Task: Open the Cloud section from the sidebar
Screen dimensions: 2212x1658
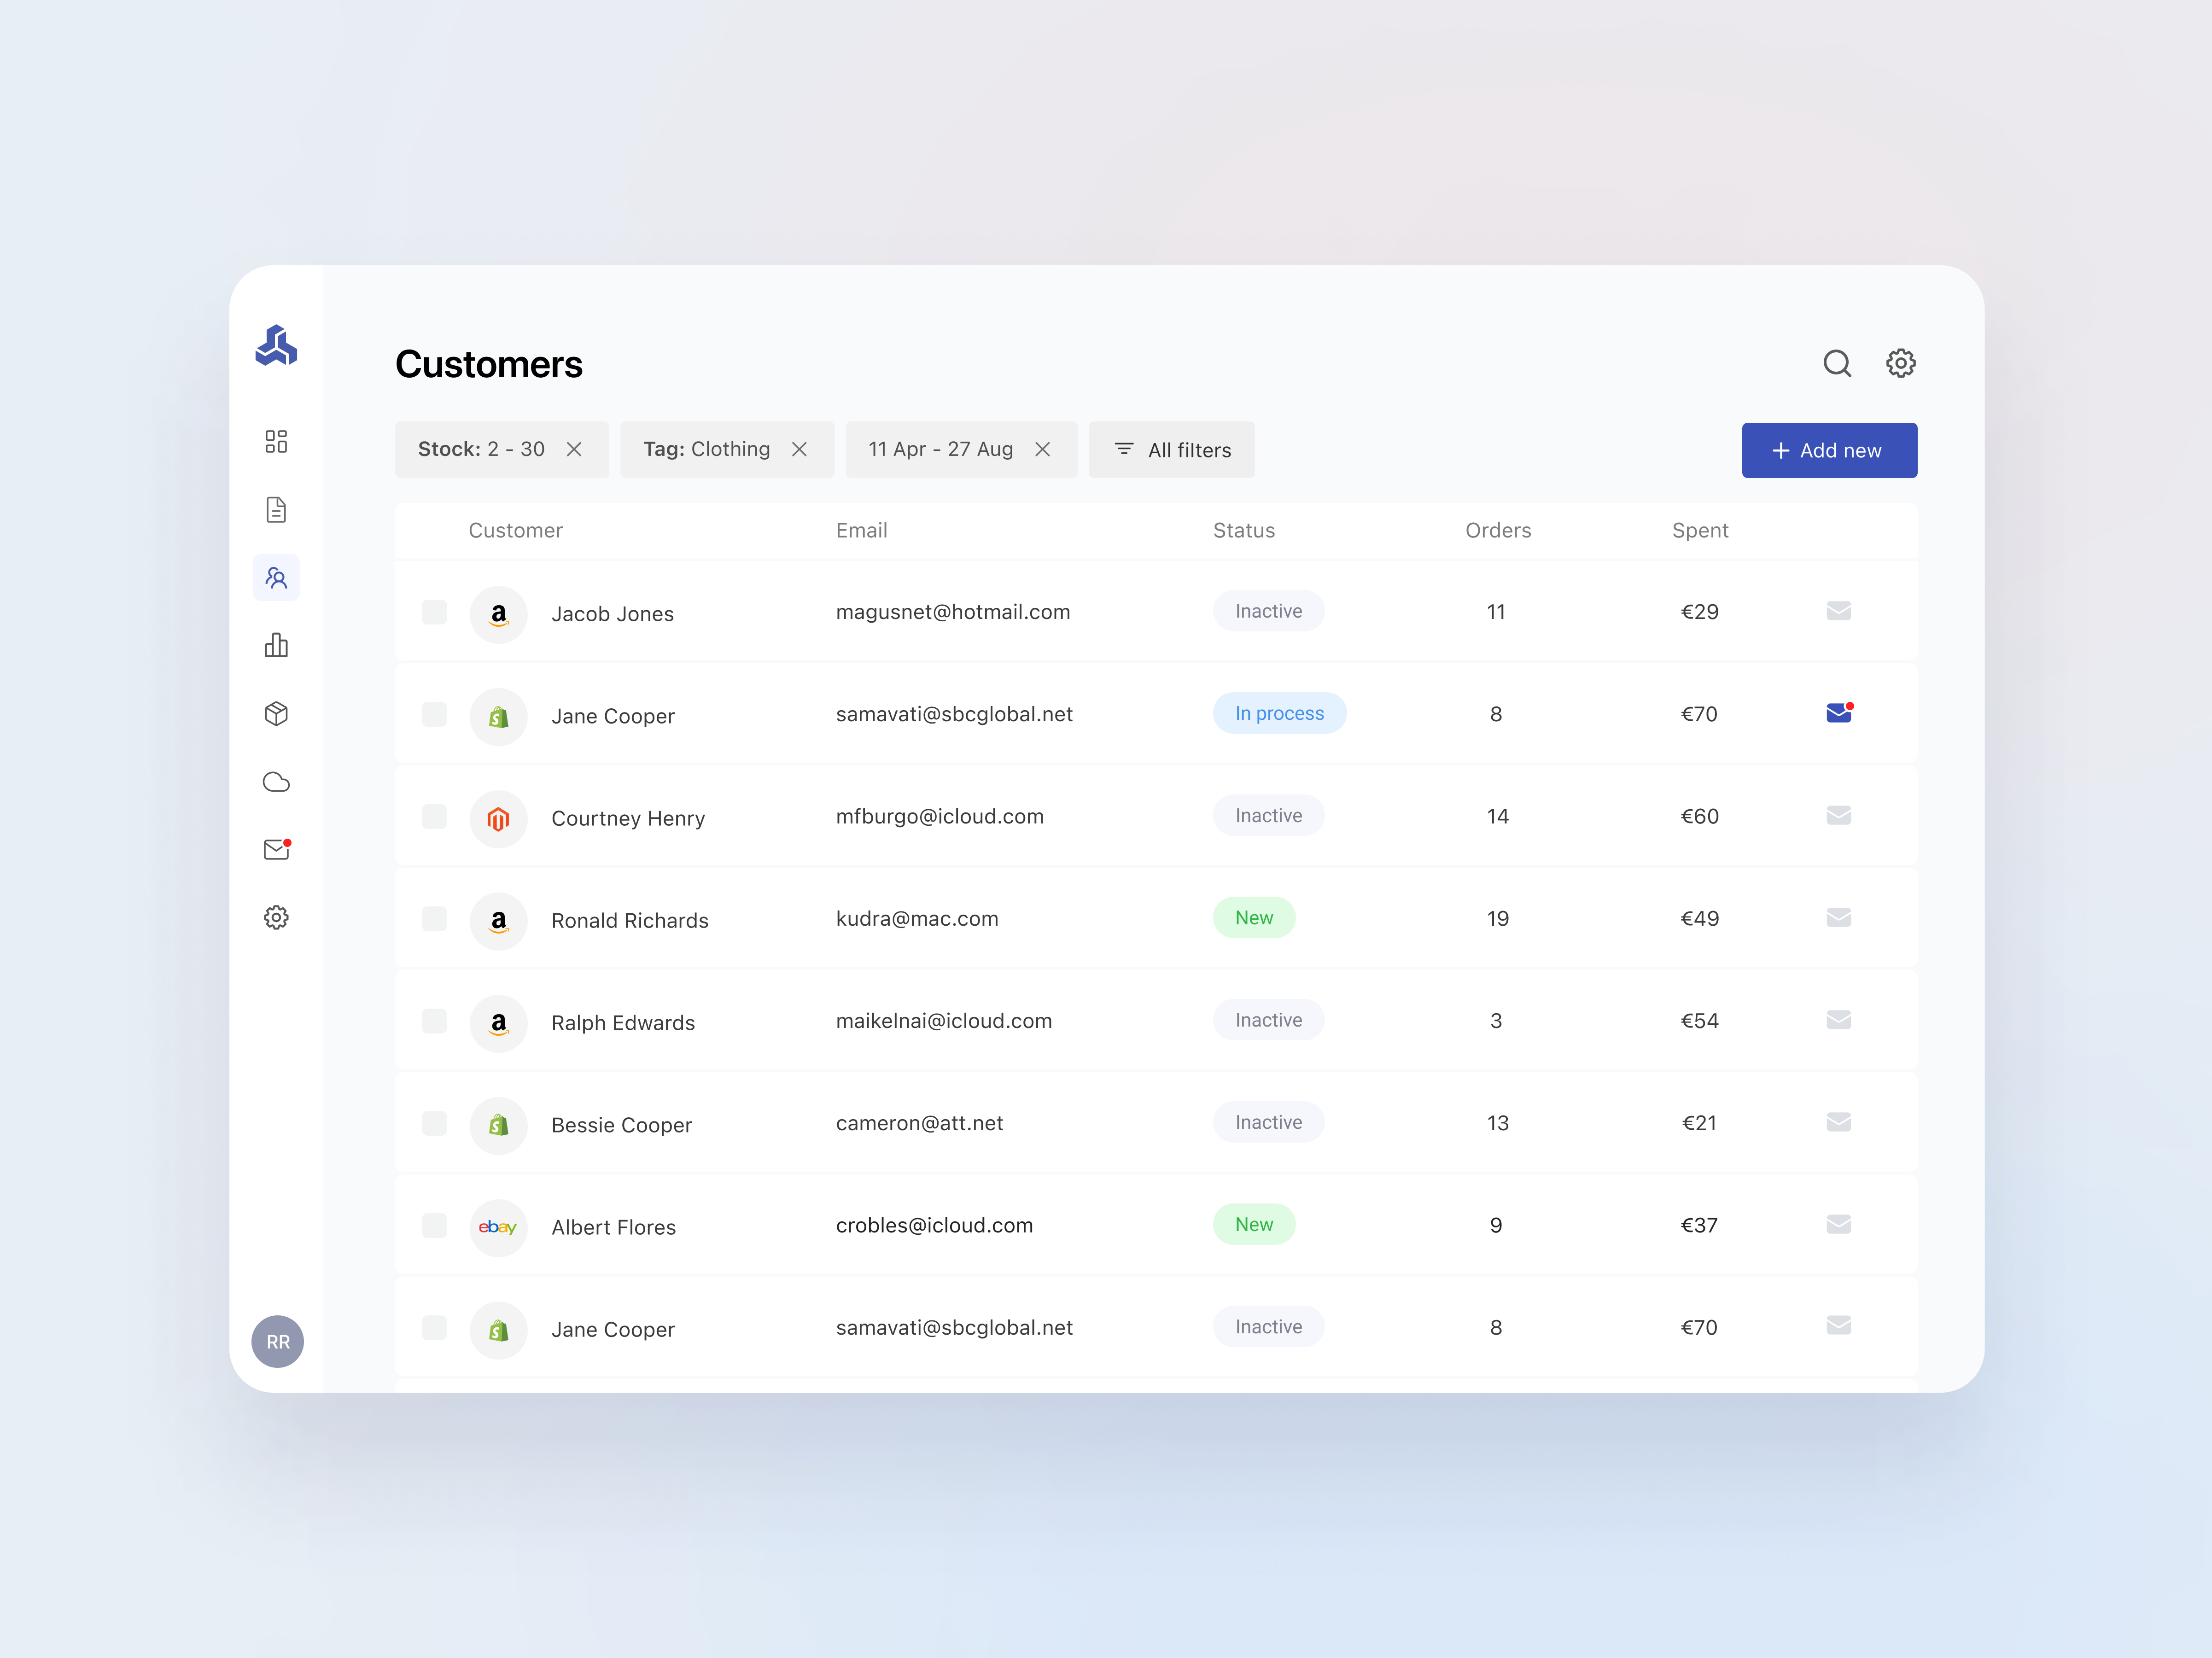Action: 276,781
